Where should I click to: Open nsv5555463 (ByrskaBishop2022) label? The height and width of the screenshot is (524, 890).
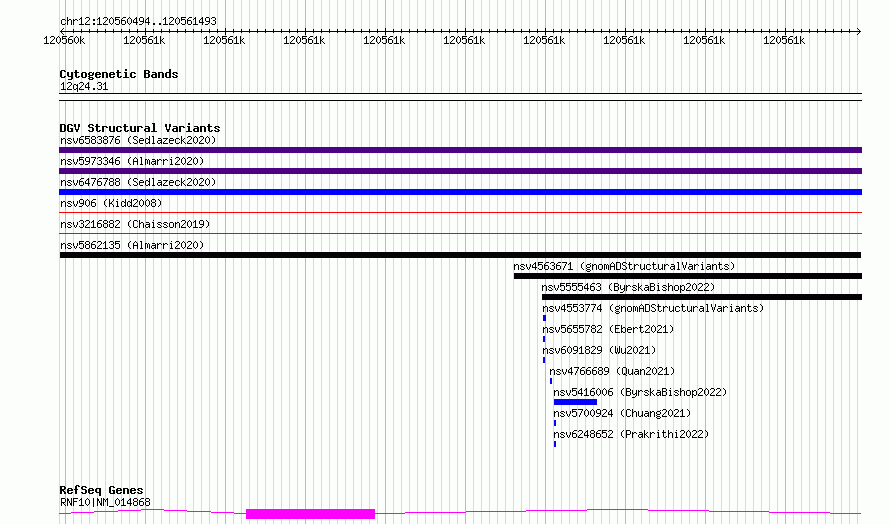point(628,287)
